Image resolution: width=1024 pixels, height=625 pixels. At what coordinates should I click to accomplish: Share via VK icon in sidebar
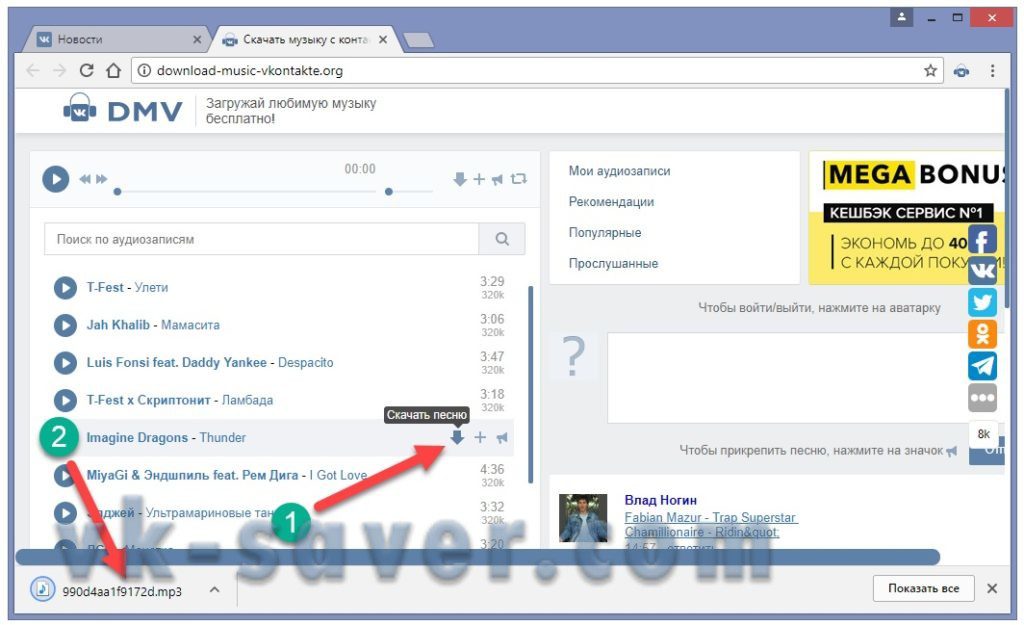pos(982,270)
